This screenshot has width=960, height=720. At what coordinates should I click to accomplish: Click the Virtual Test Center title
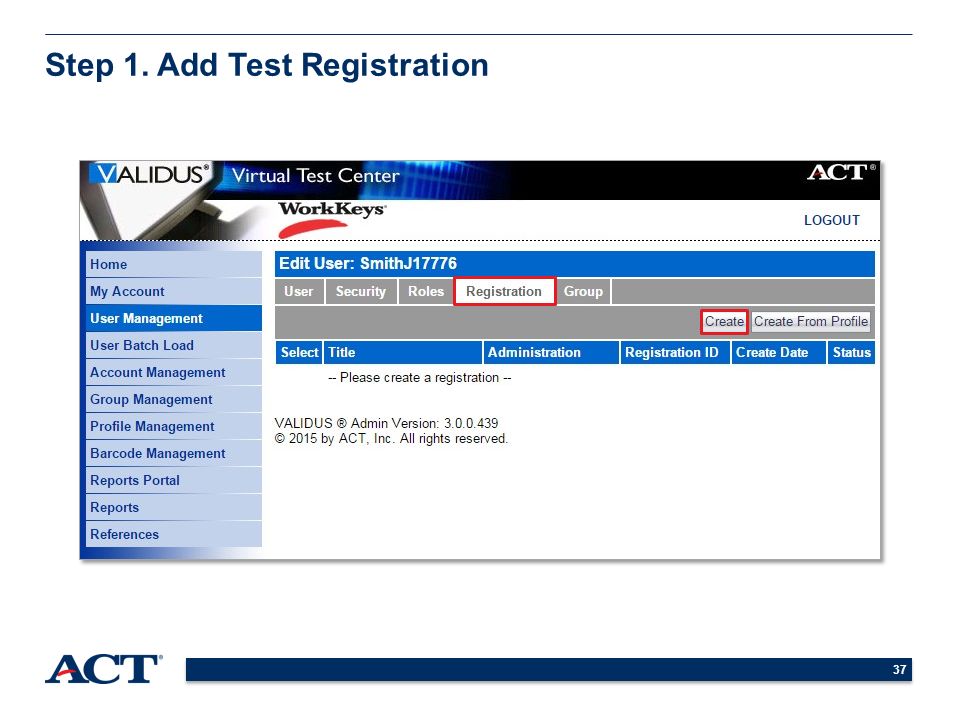pyautogui.click(x=315, y=176)
